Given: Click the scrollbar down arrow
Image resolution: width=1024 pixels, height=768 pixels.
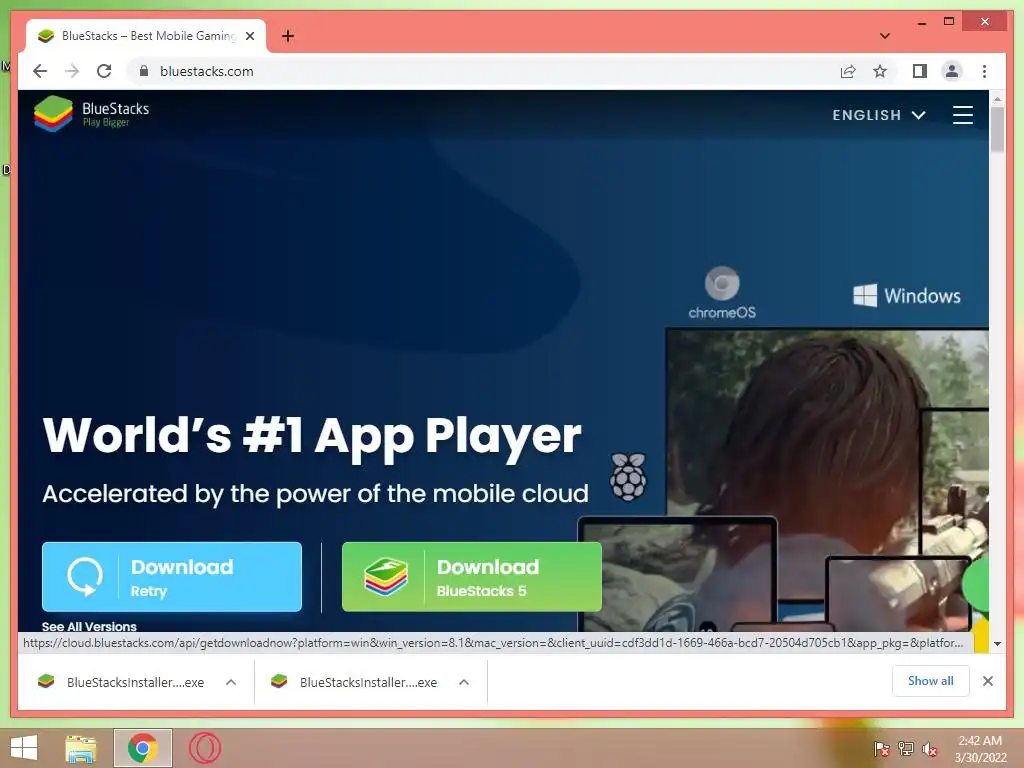Looking at the screenshot, I should [997, 644].
